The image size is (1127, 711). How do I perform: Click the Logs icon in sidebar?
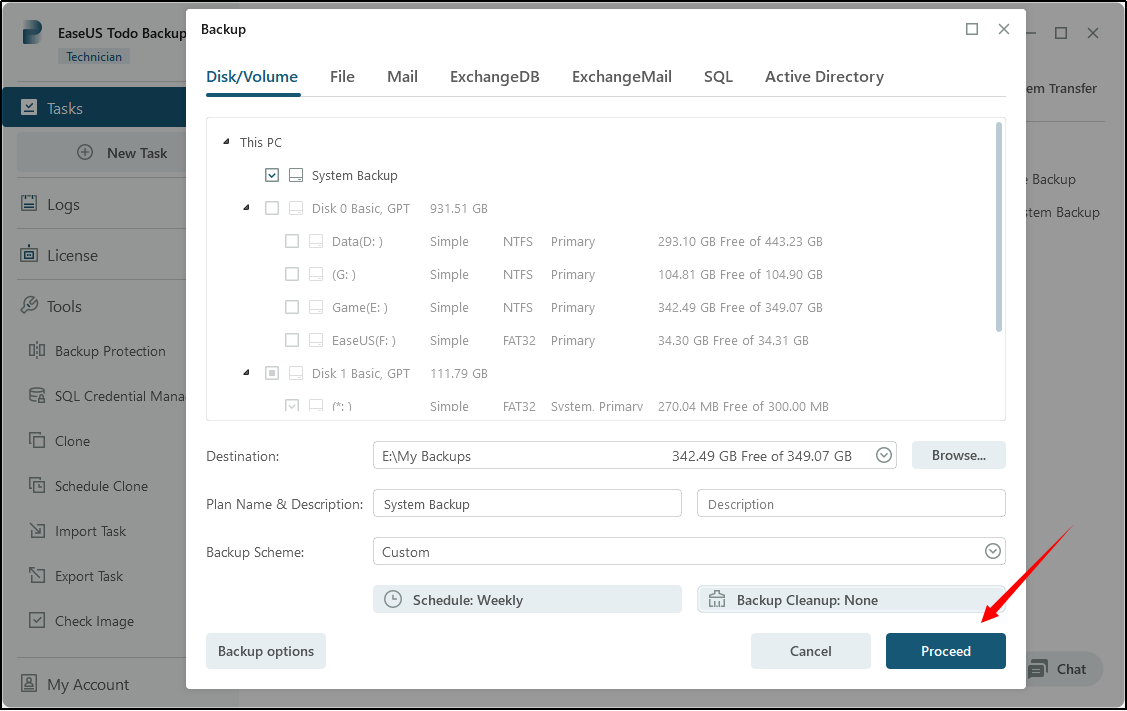click(29, 204)
